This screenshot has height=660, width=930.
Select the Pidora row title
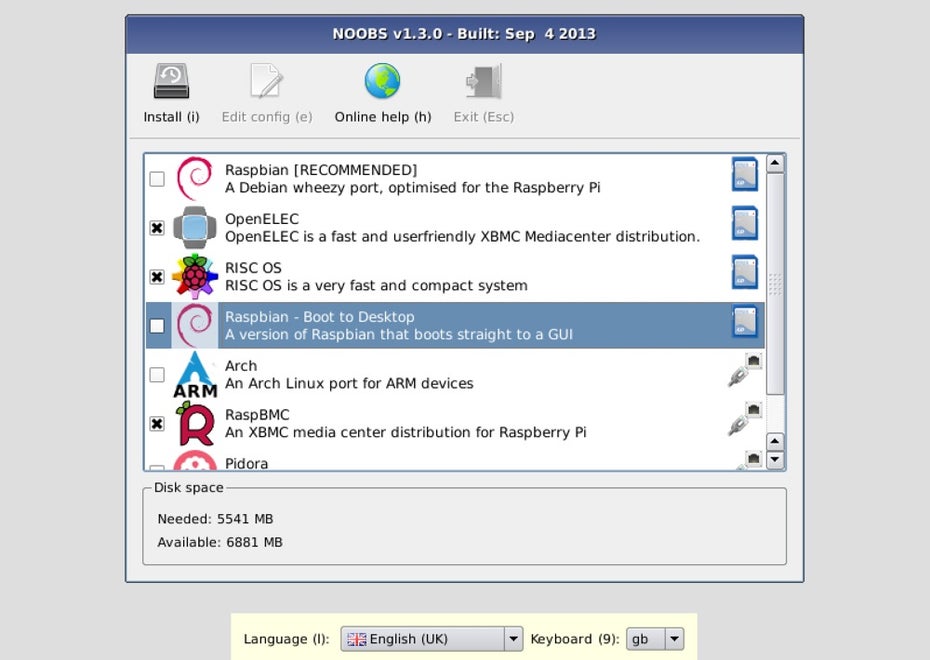pyautogui.click(x=246, y=464)
